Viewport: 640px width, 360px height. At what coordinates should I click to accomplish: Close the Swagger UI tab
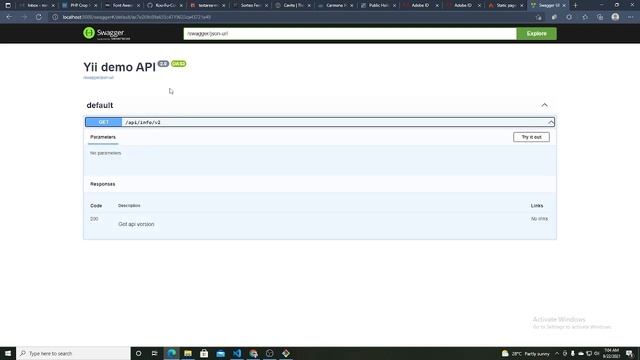[564, 5]
